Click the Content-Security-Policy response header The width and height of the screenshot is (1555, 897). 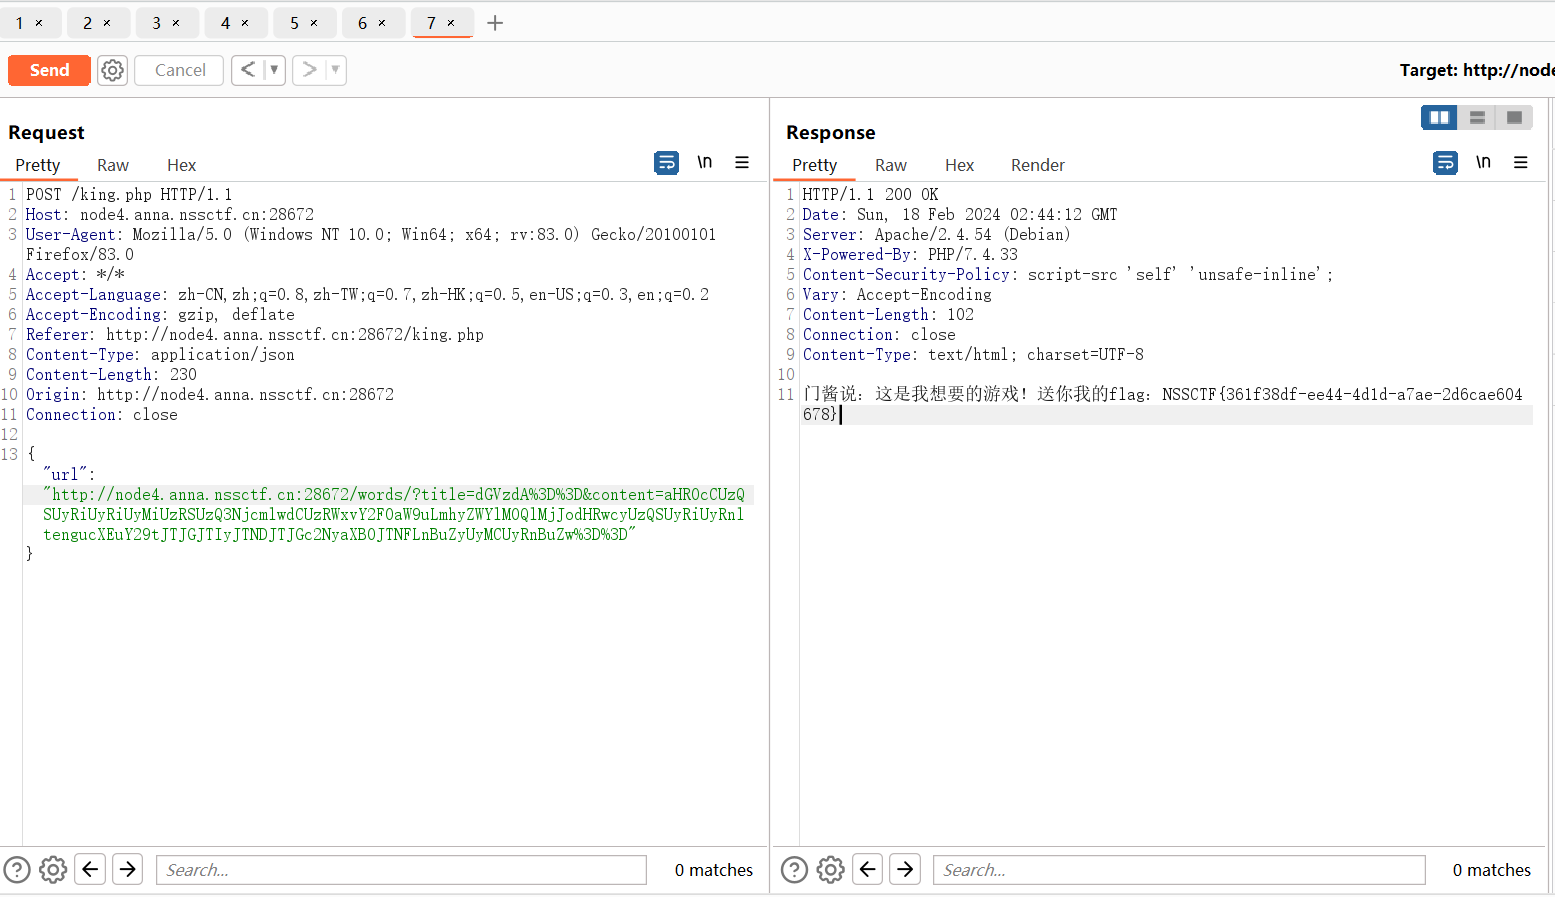click(x=1068, y=274)
